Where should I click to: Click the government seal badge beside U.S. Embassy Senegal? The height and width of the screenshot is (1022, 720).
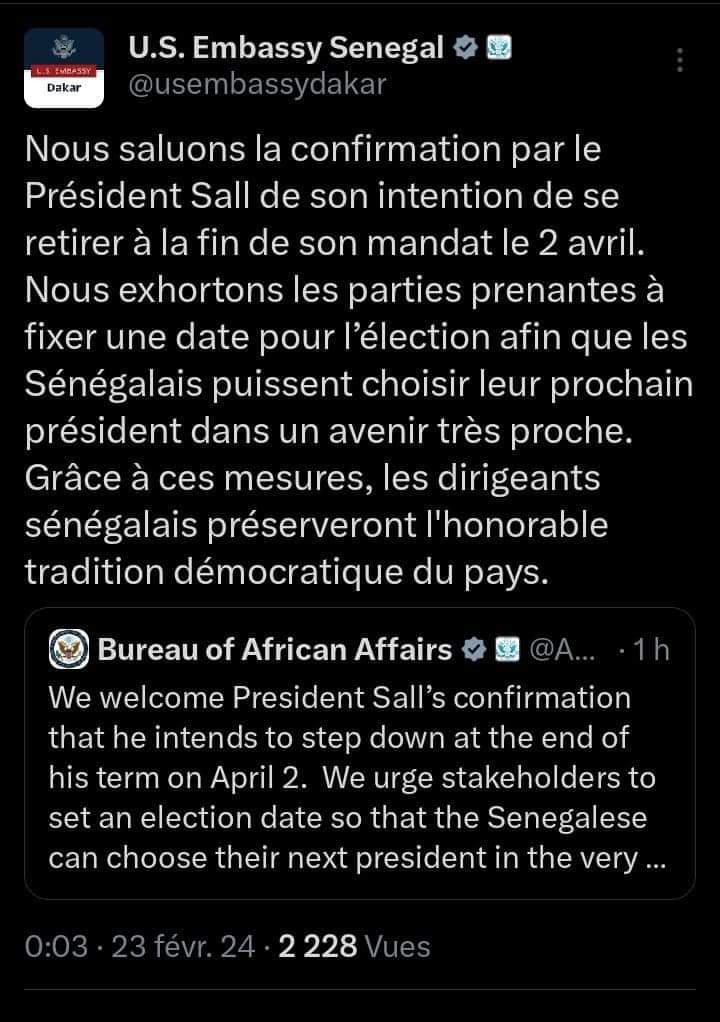click(x=498, y=47)
